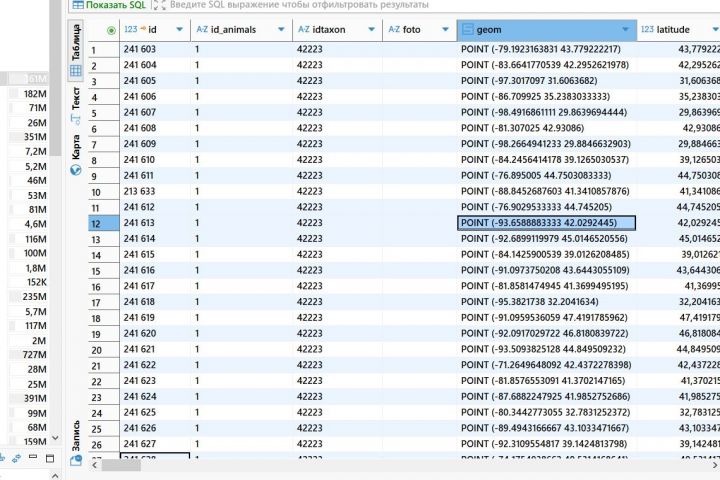The image size is (720, 480).
Task: Click the 351M size entry in left panel
Action: coord(35,137)
